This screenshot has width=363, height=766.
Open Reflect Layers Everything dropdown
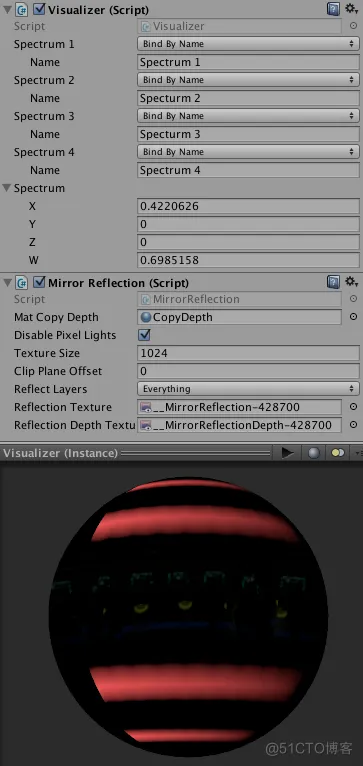pos(248,389)
